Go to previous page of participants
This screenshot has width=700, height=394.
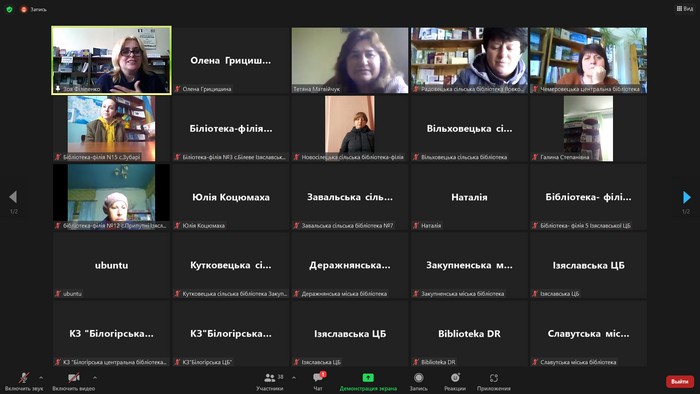[13, 197]
